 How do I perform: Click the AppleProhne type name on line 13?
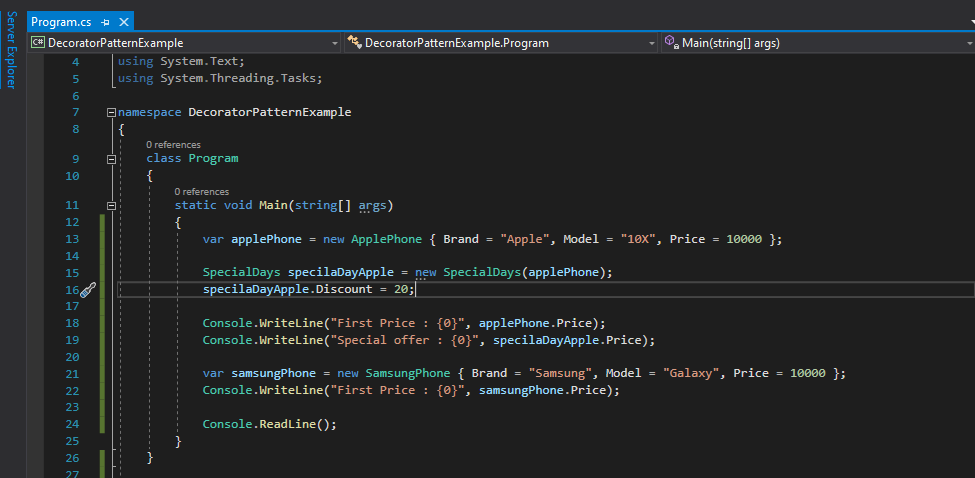click(x=386, y=239)
